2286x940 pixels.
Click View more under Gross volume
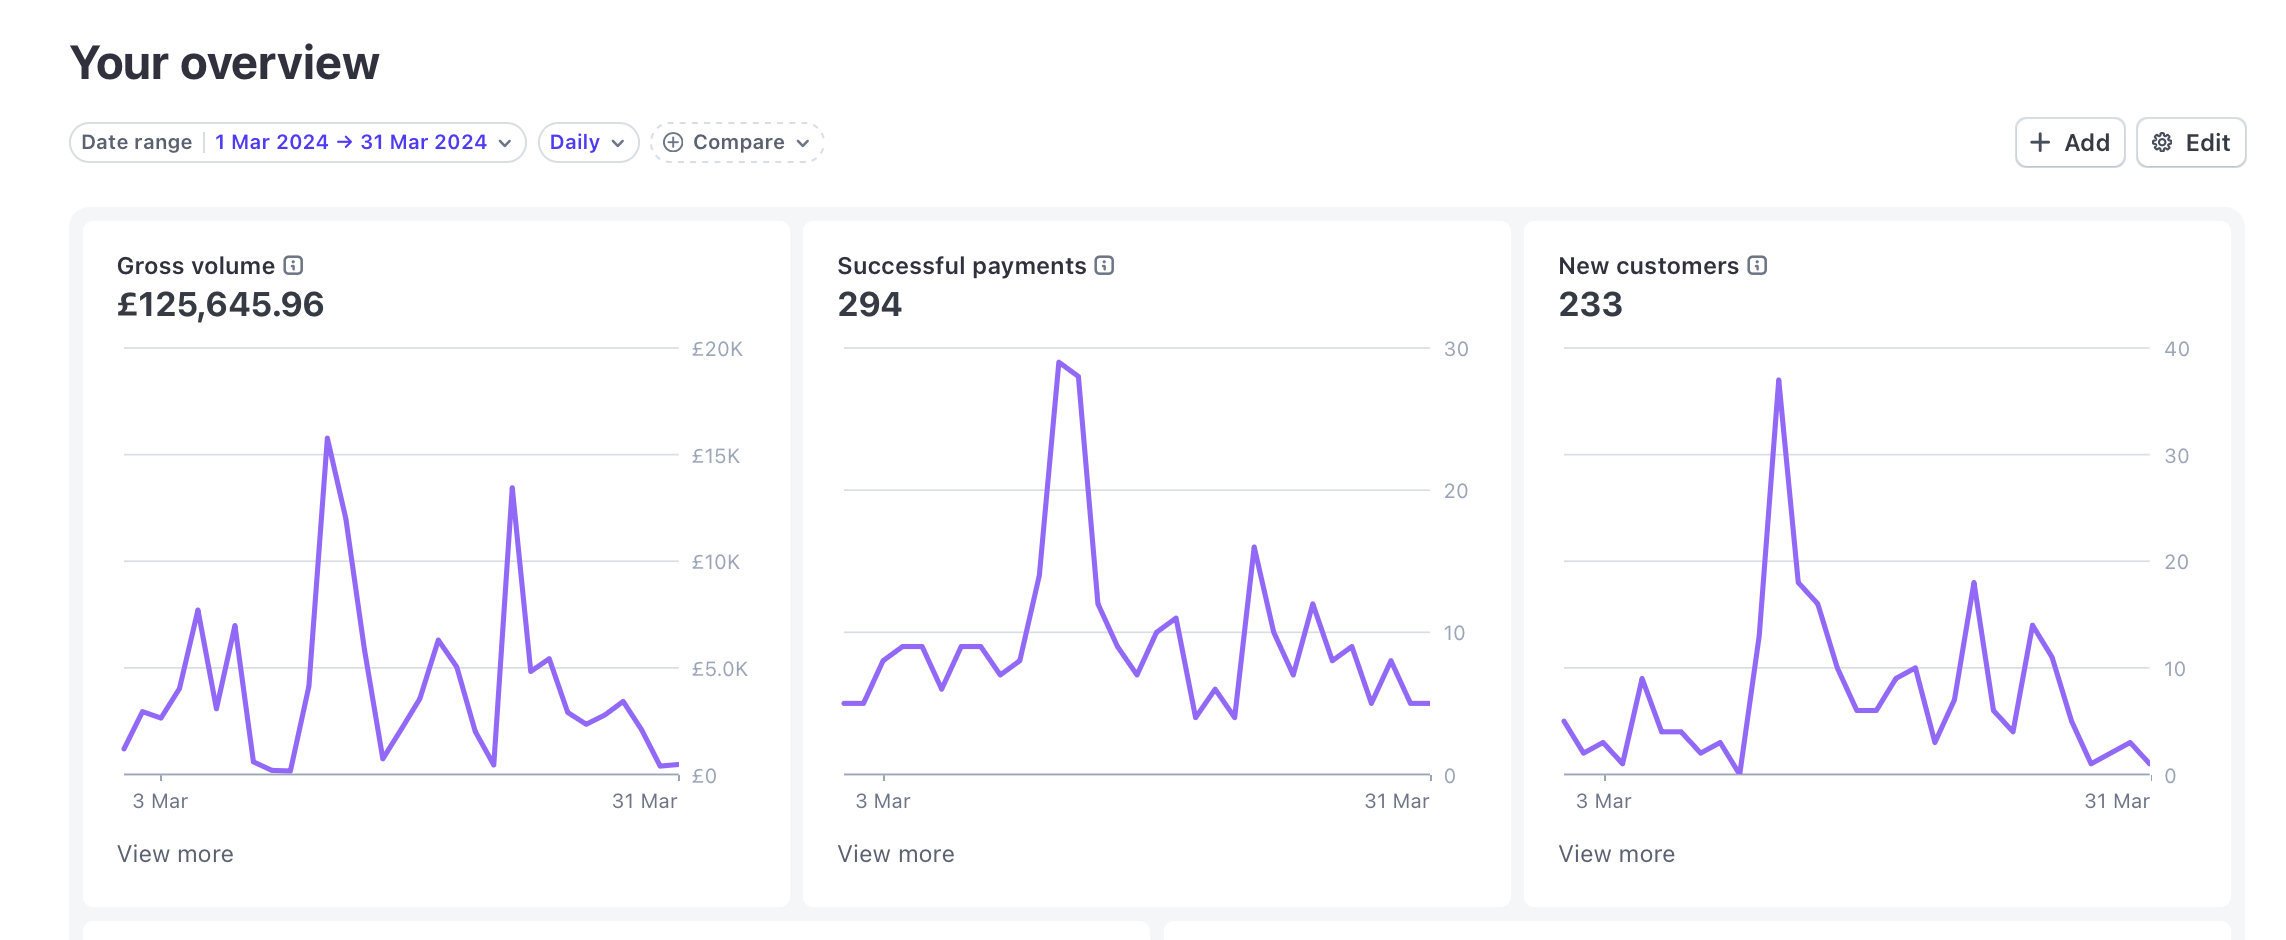click(175, 854)
